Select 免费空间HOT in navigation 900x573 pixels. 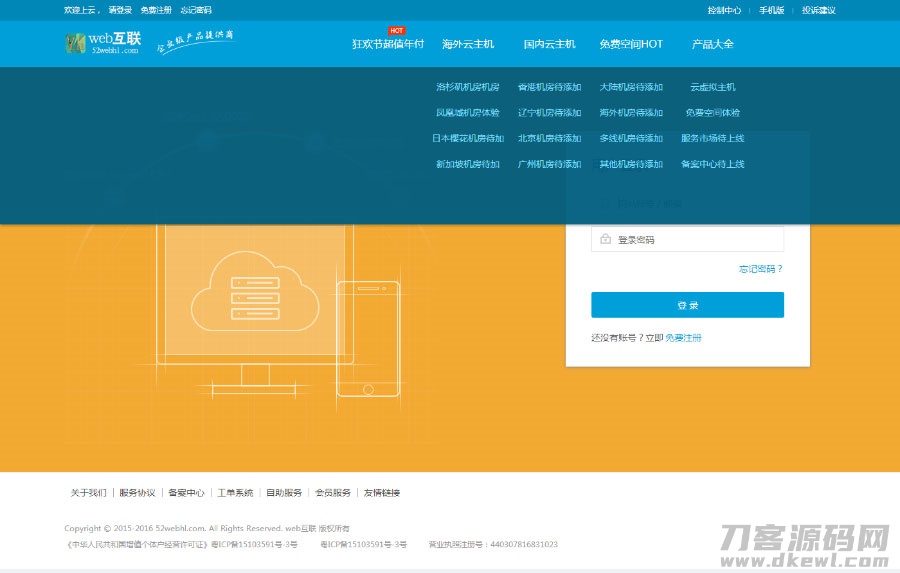[x=630, y=44]
